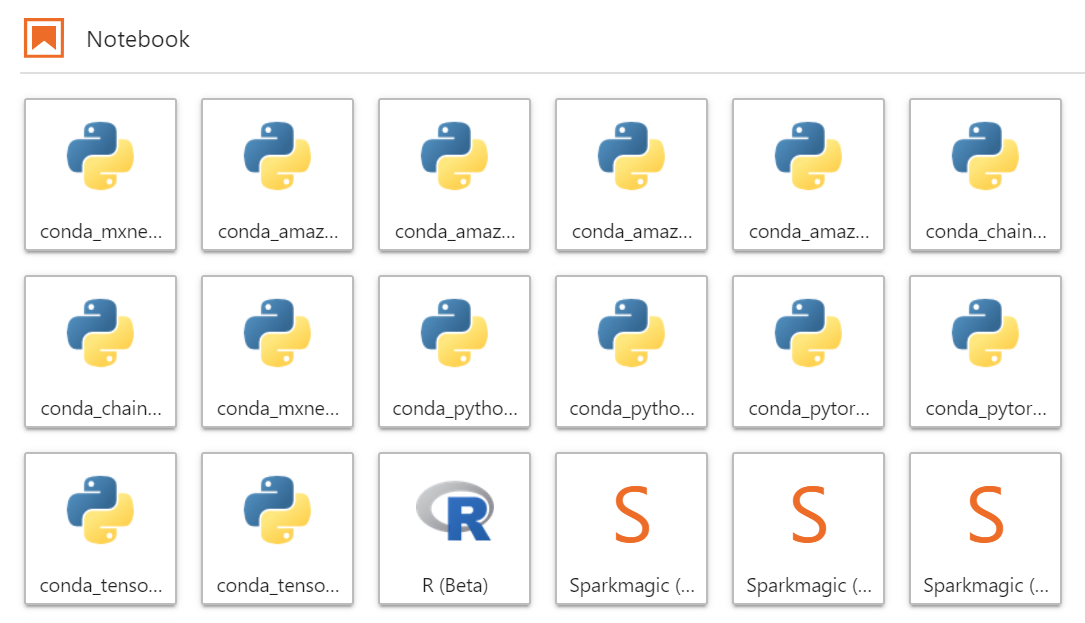Open the second conda_pytor... kernel card

(x=986, y=352)
